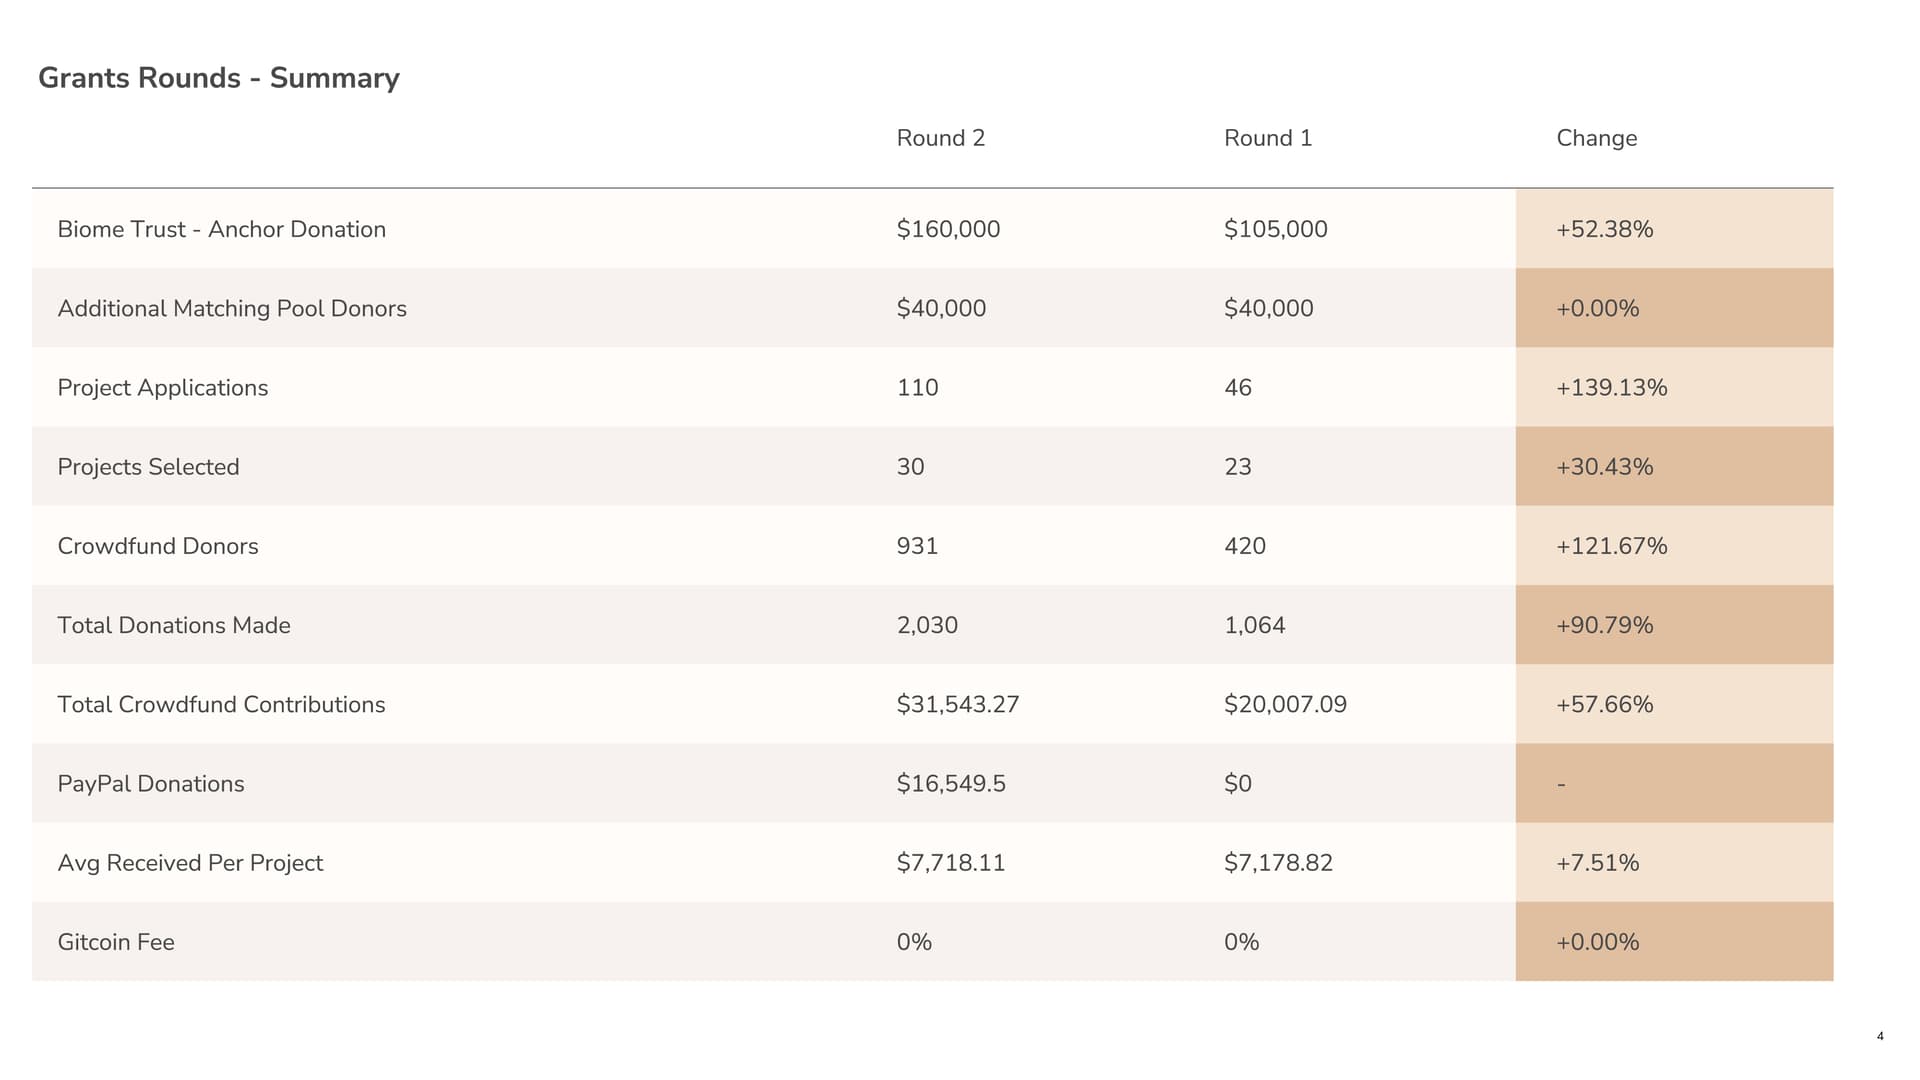The height and width of the screenshot is (1080, 1920).
Task: Click the 'Gitcoin Fee' row label
Action: 115,942
